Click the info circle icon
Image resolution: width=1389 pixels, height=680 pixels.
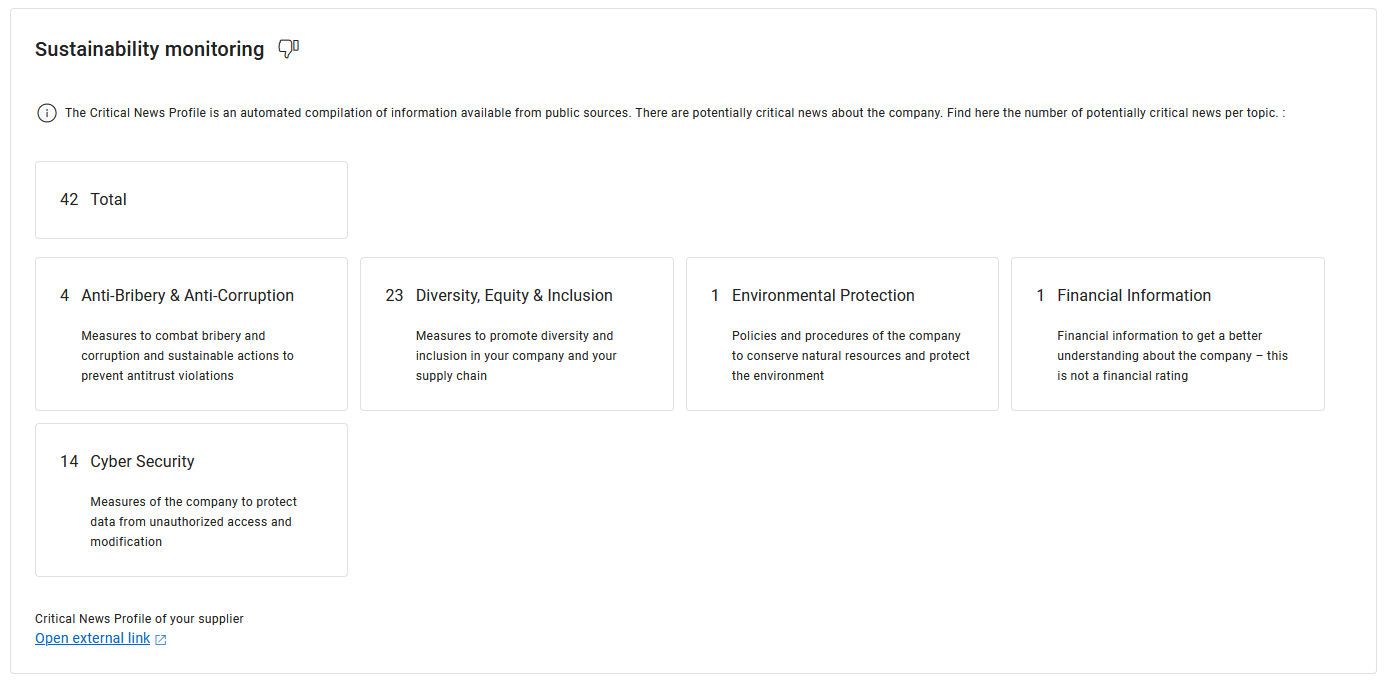coord(46,113)
